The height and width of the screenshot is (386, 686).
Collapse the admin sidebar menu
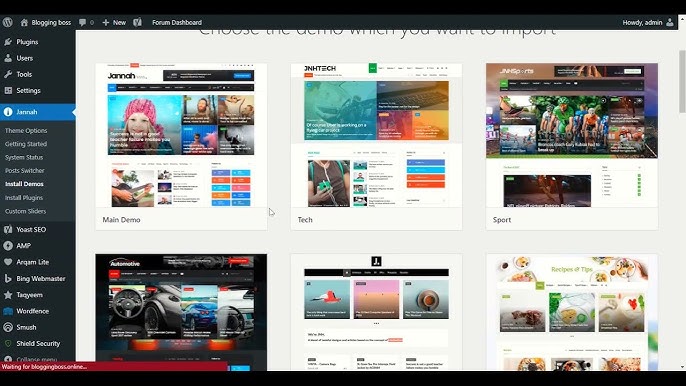point(31,360)
